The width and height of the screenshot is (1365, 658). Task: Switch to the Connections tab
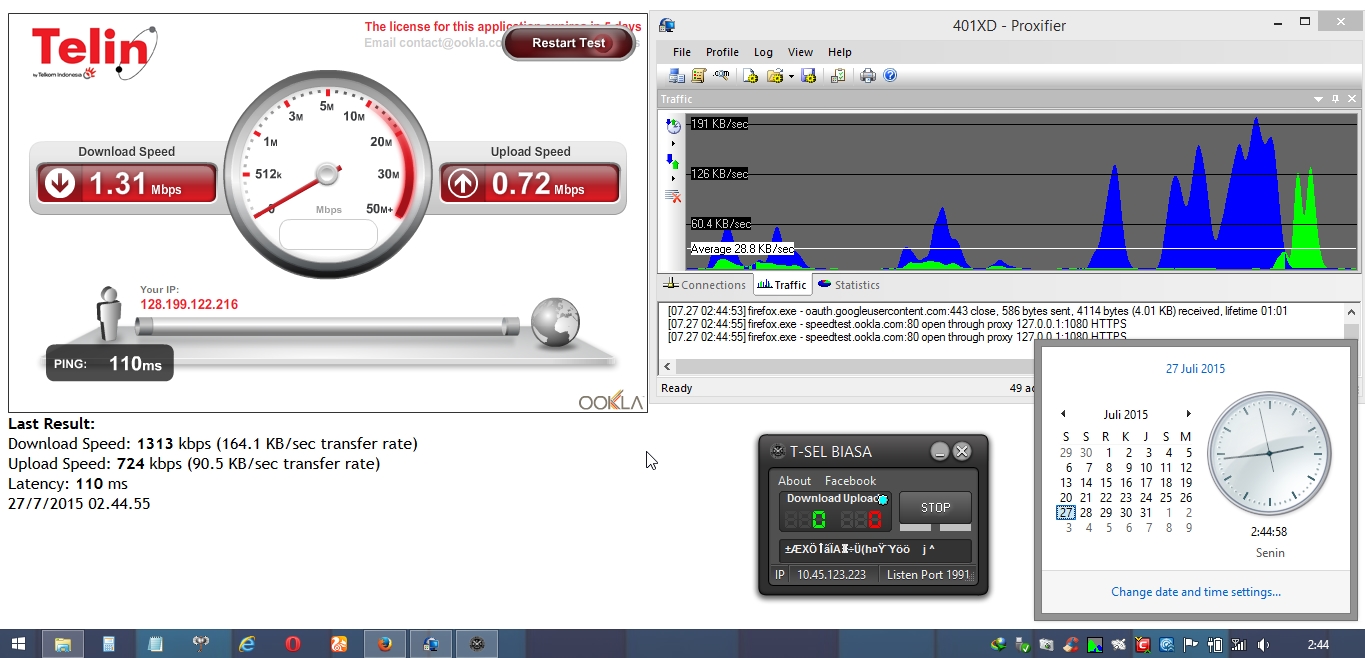tap(704, 285)
